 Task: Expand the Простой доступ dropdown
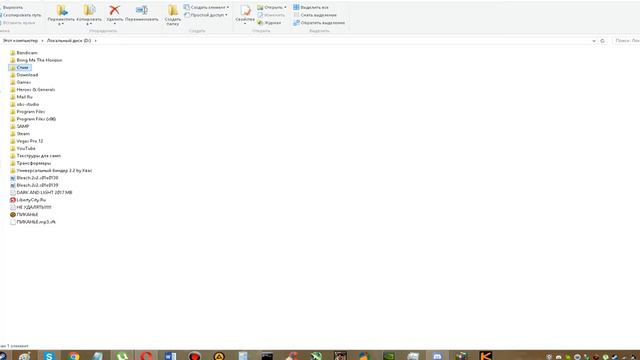tap(206, 15)
